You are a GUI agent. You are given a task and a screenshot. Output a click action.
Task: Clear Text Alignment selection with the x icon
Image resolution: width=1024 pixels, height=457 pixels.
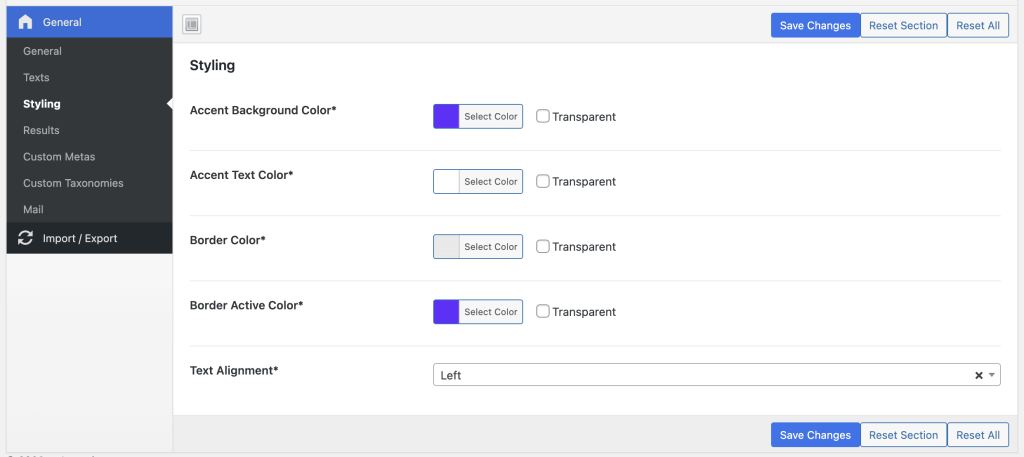click(x=979, y=375)
